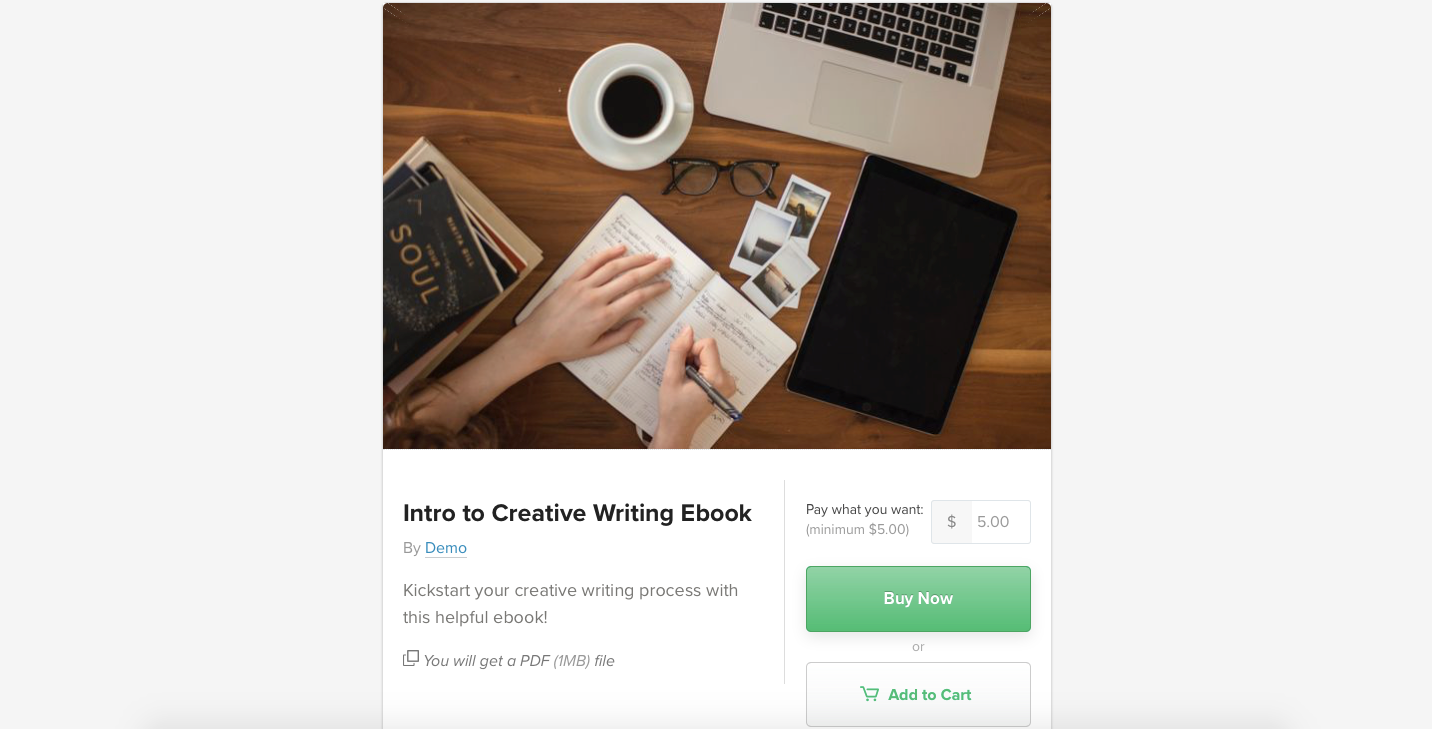Click the polaroid photos in cover image
This screenshot has height=729, width=1432.
pos(782,245)
